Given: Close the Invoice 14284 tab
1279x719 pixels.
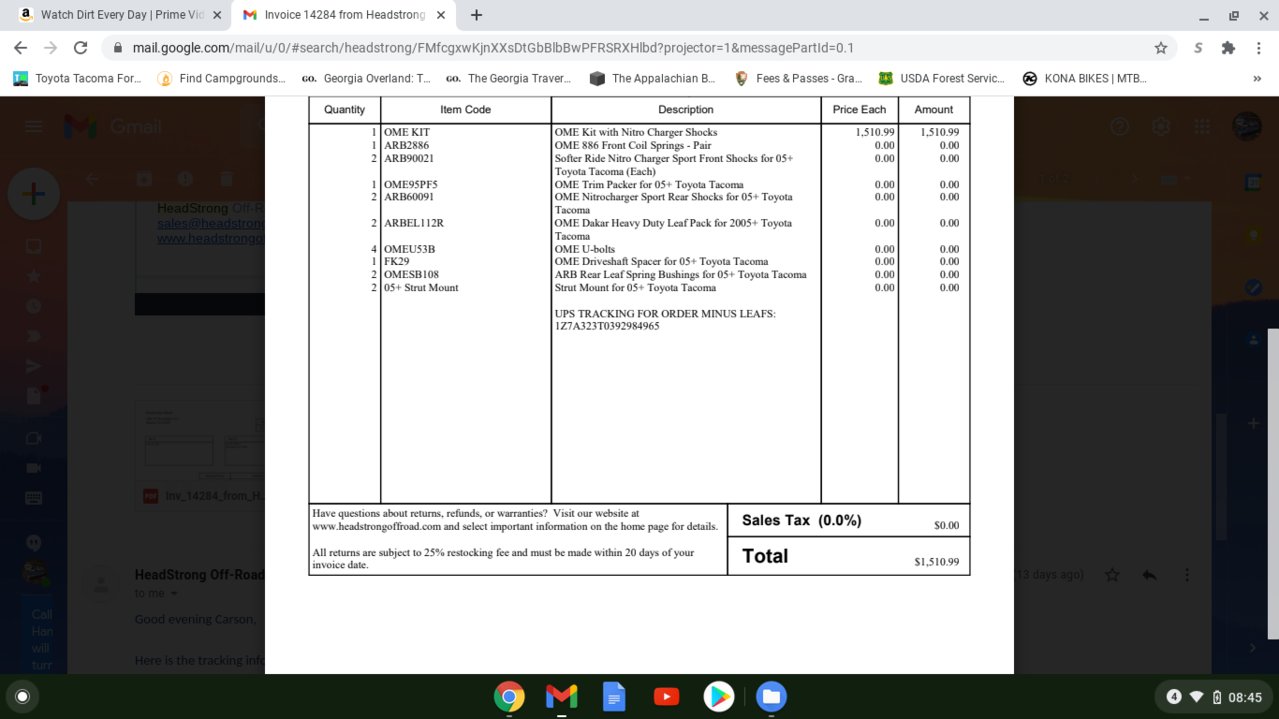Looking at the screenshot, I should click(441, 15).
